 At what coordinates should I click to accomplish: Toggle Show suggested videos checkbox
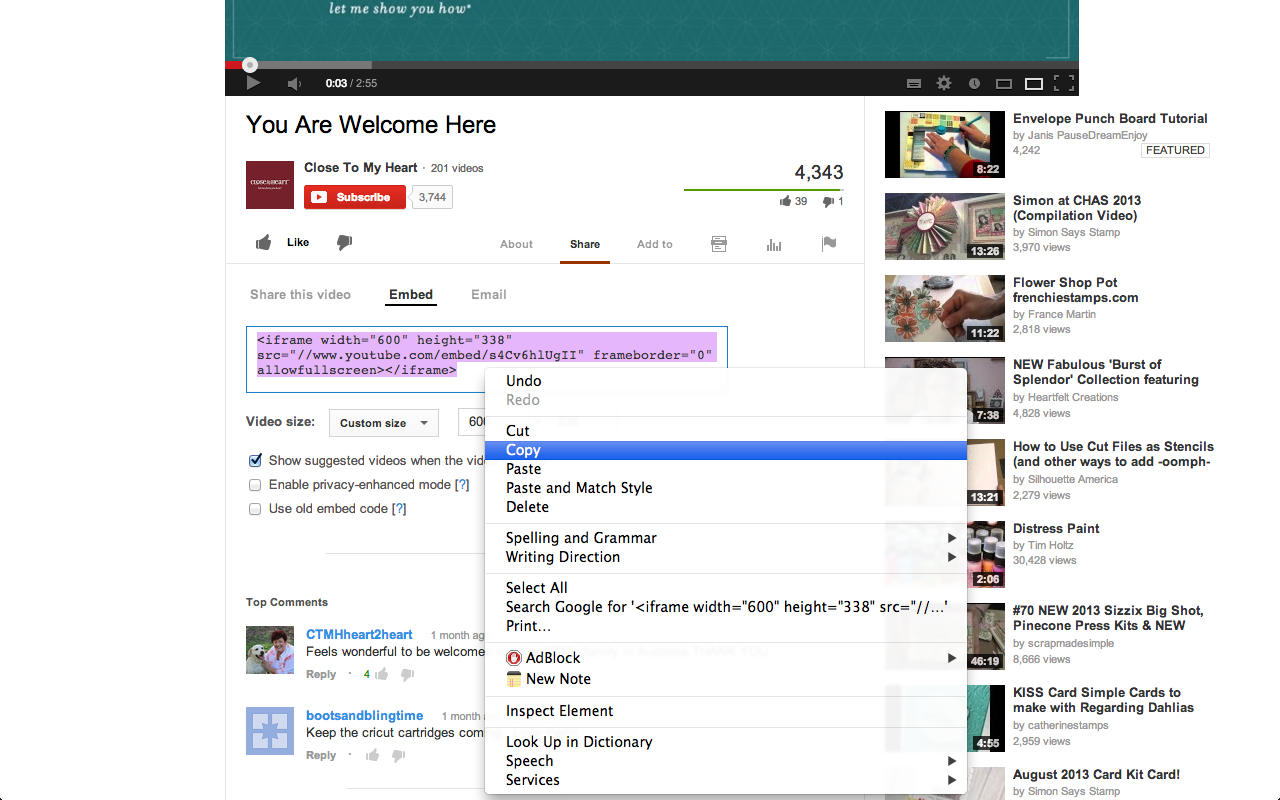(255, 461)
